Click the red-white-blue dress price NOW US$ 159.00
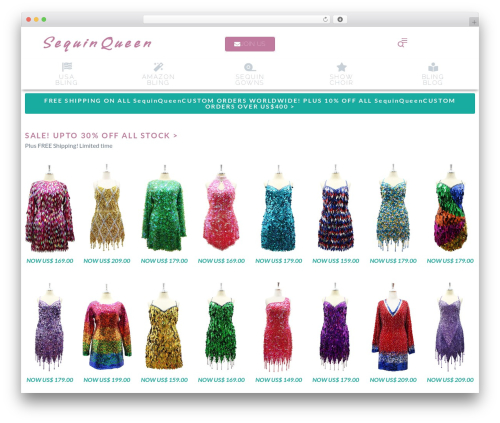The height and width of the screenshot is (423, 500). point(336,261)
